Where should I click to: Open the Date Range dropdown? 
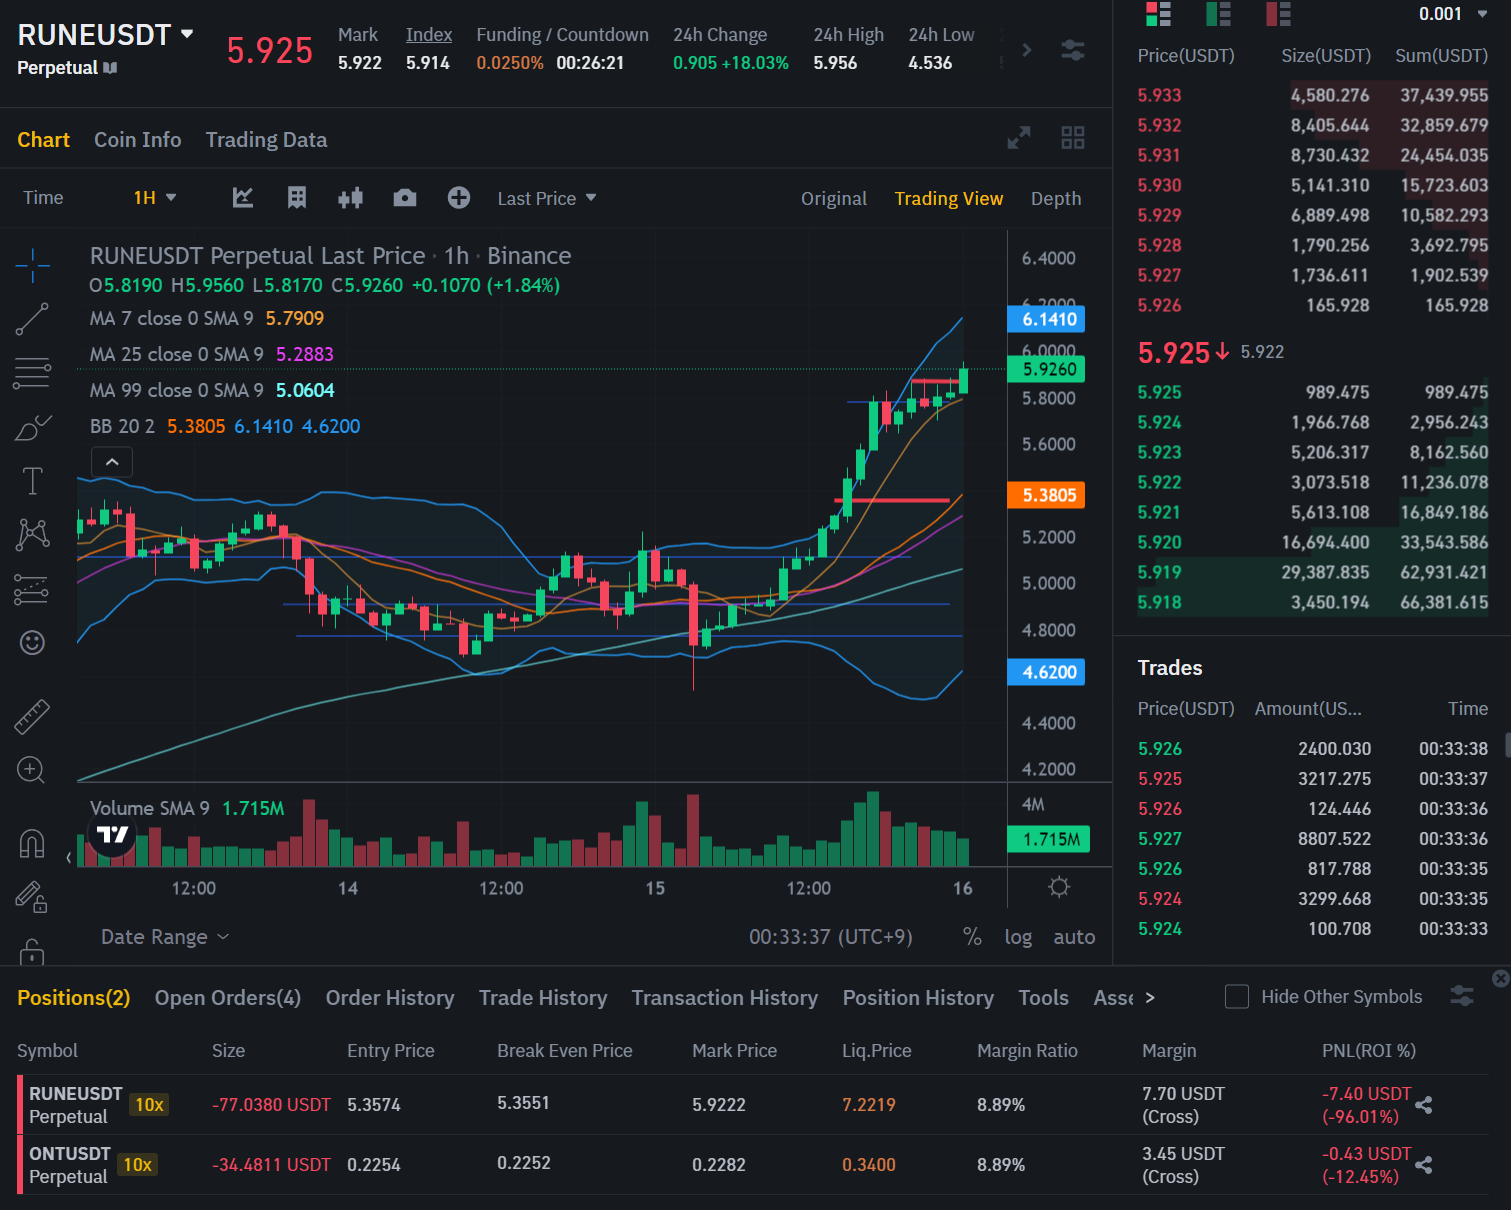(x=165, y=937)
